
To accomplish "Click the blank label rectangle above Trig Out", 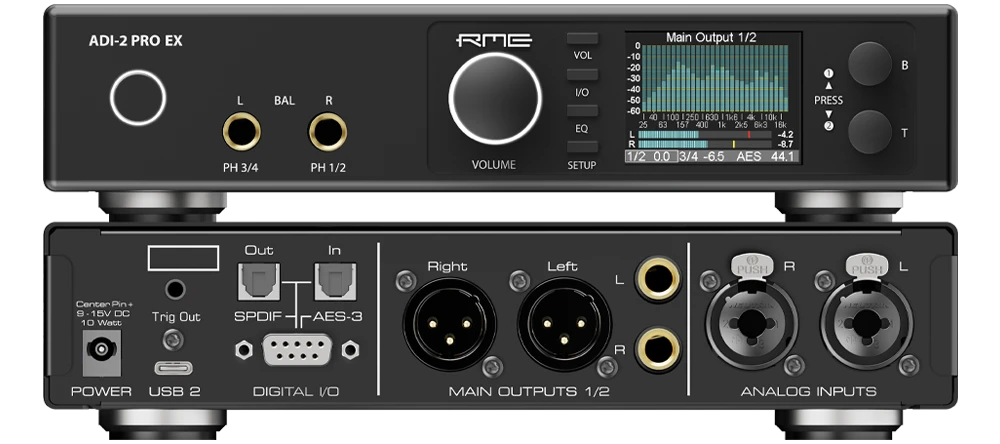I will 184,258.
